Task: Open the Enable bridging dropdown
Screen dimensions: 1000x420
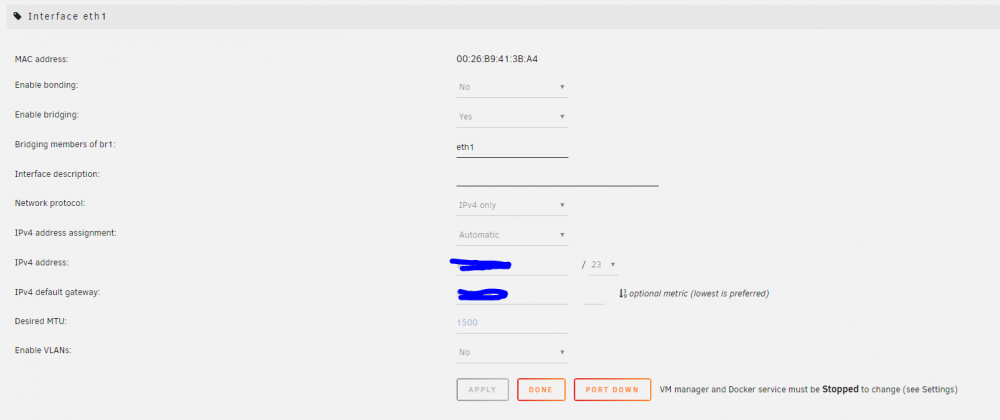Action: [x=512, y=117]
